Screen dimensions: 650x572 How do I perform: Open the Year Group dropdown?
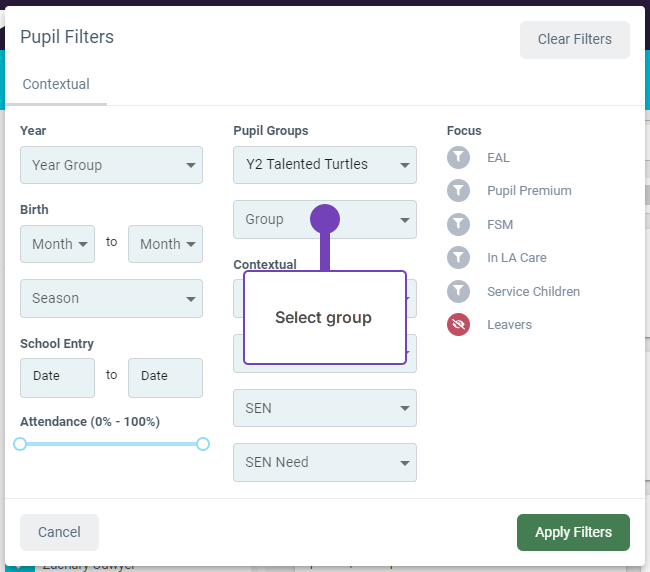click(111, 165)
